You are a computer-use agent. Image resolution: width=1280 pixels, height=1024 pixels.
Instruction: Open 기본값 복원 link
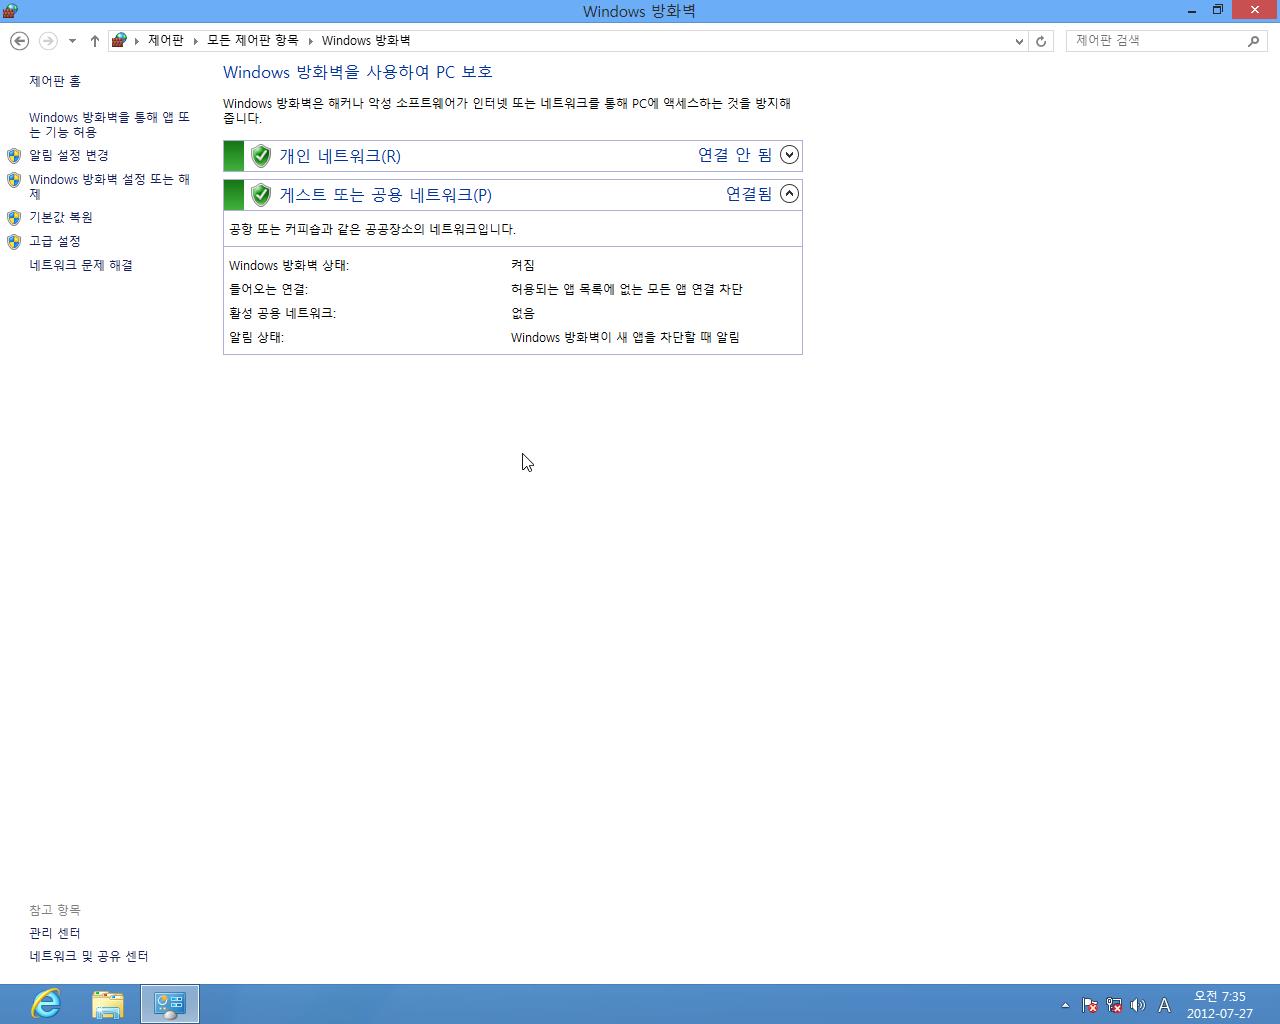click(x=61, y=217)
